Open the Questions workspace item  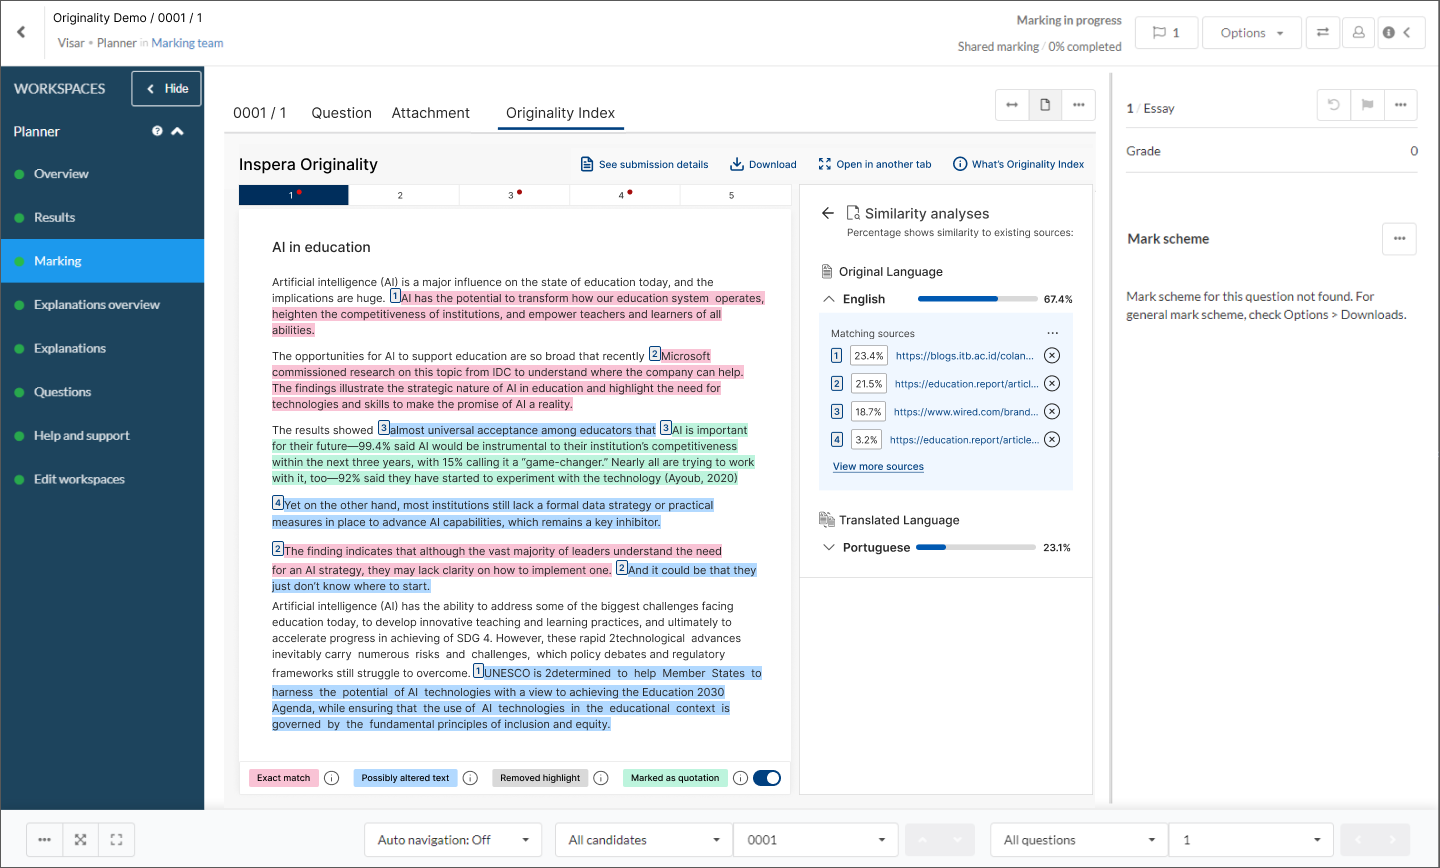pyautogui.click(x=102, y=392)
